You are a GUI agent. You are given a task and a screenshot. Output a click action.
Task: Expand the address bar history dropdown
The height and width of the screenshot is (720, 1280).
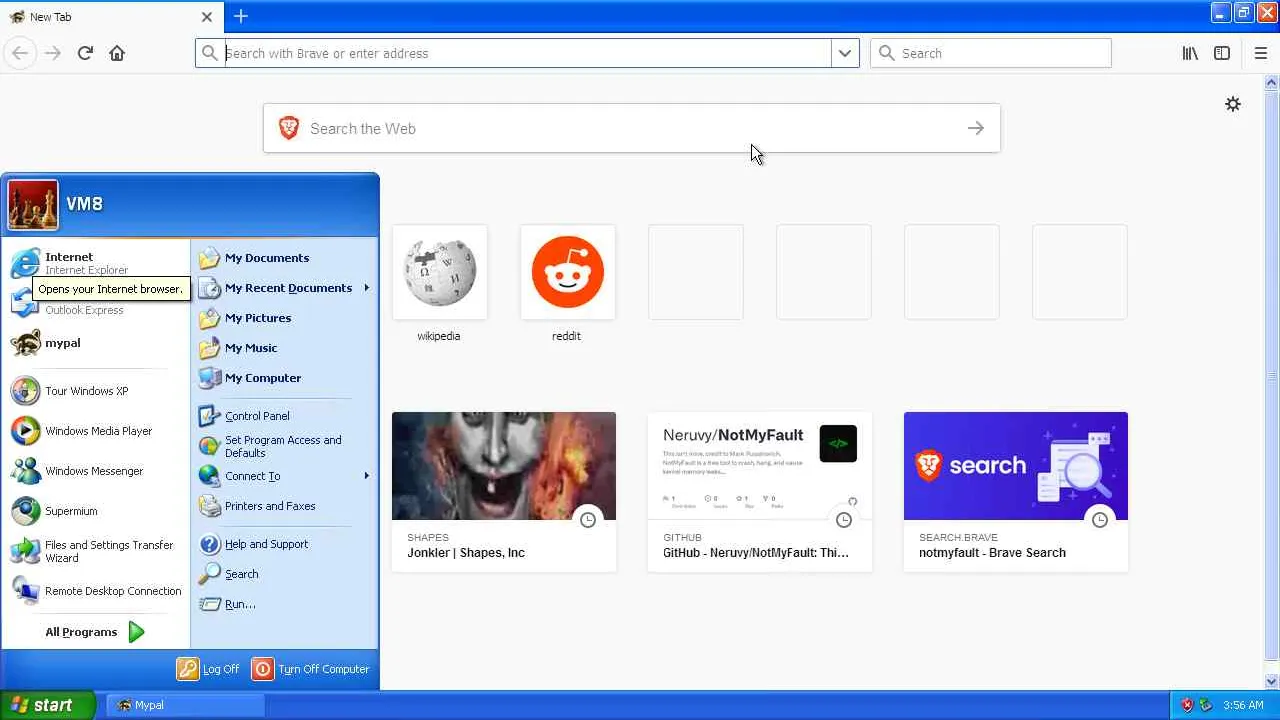tap(845, 53)
